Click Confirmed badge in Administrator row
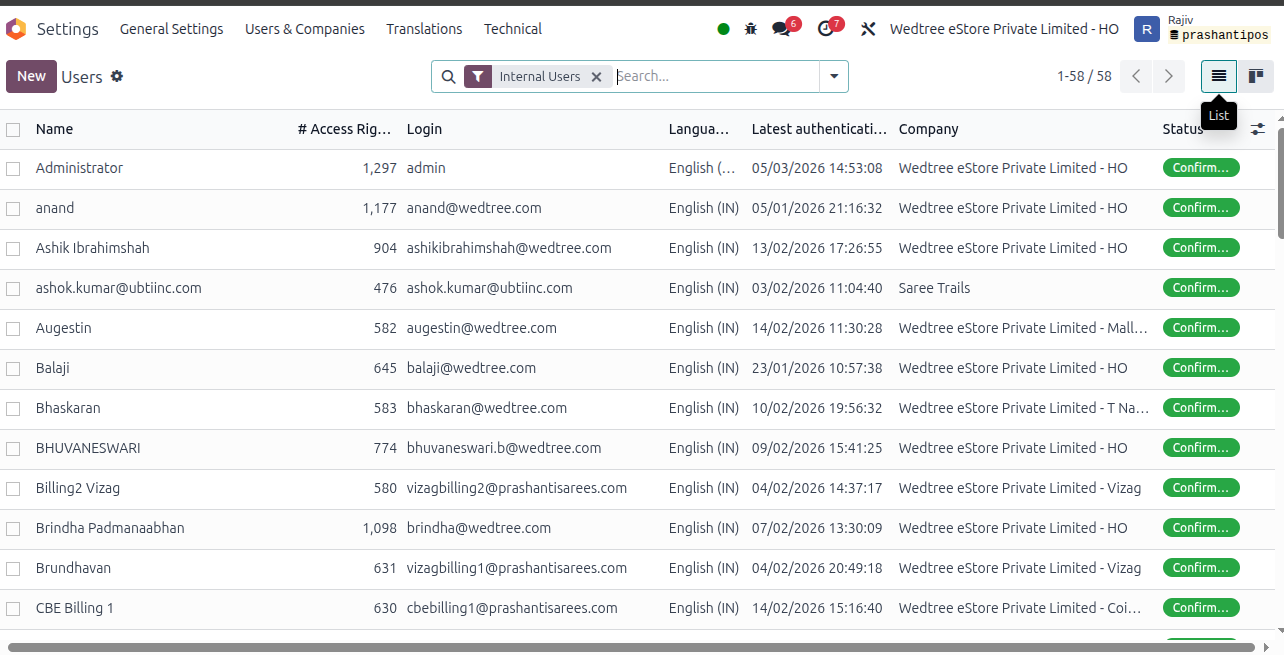Image resolution: width=1284 pixels, height=655 pixels. (1201, 168)
